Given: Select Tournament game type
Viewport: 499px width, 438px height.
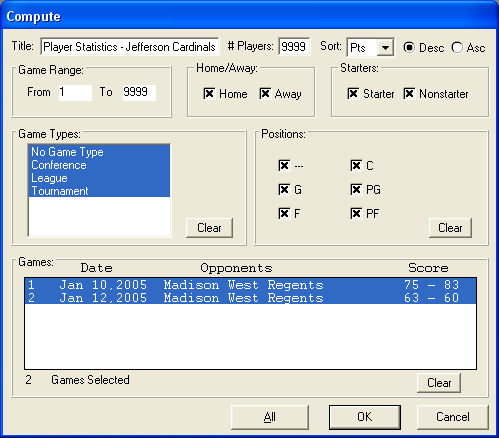Looking at the screenshot, I should 99,191.
